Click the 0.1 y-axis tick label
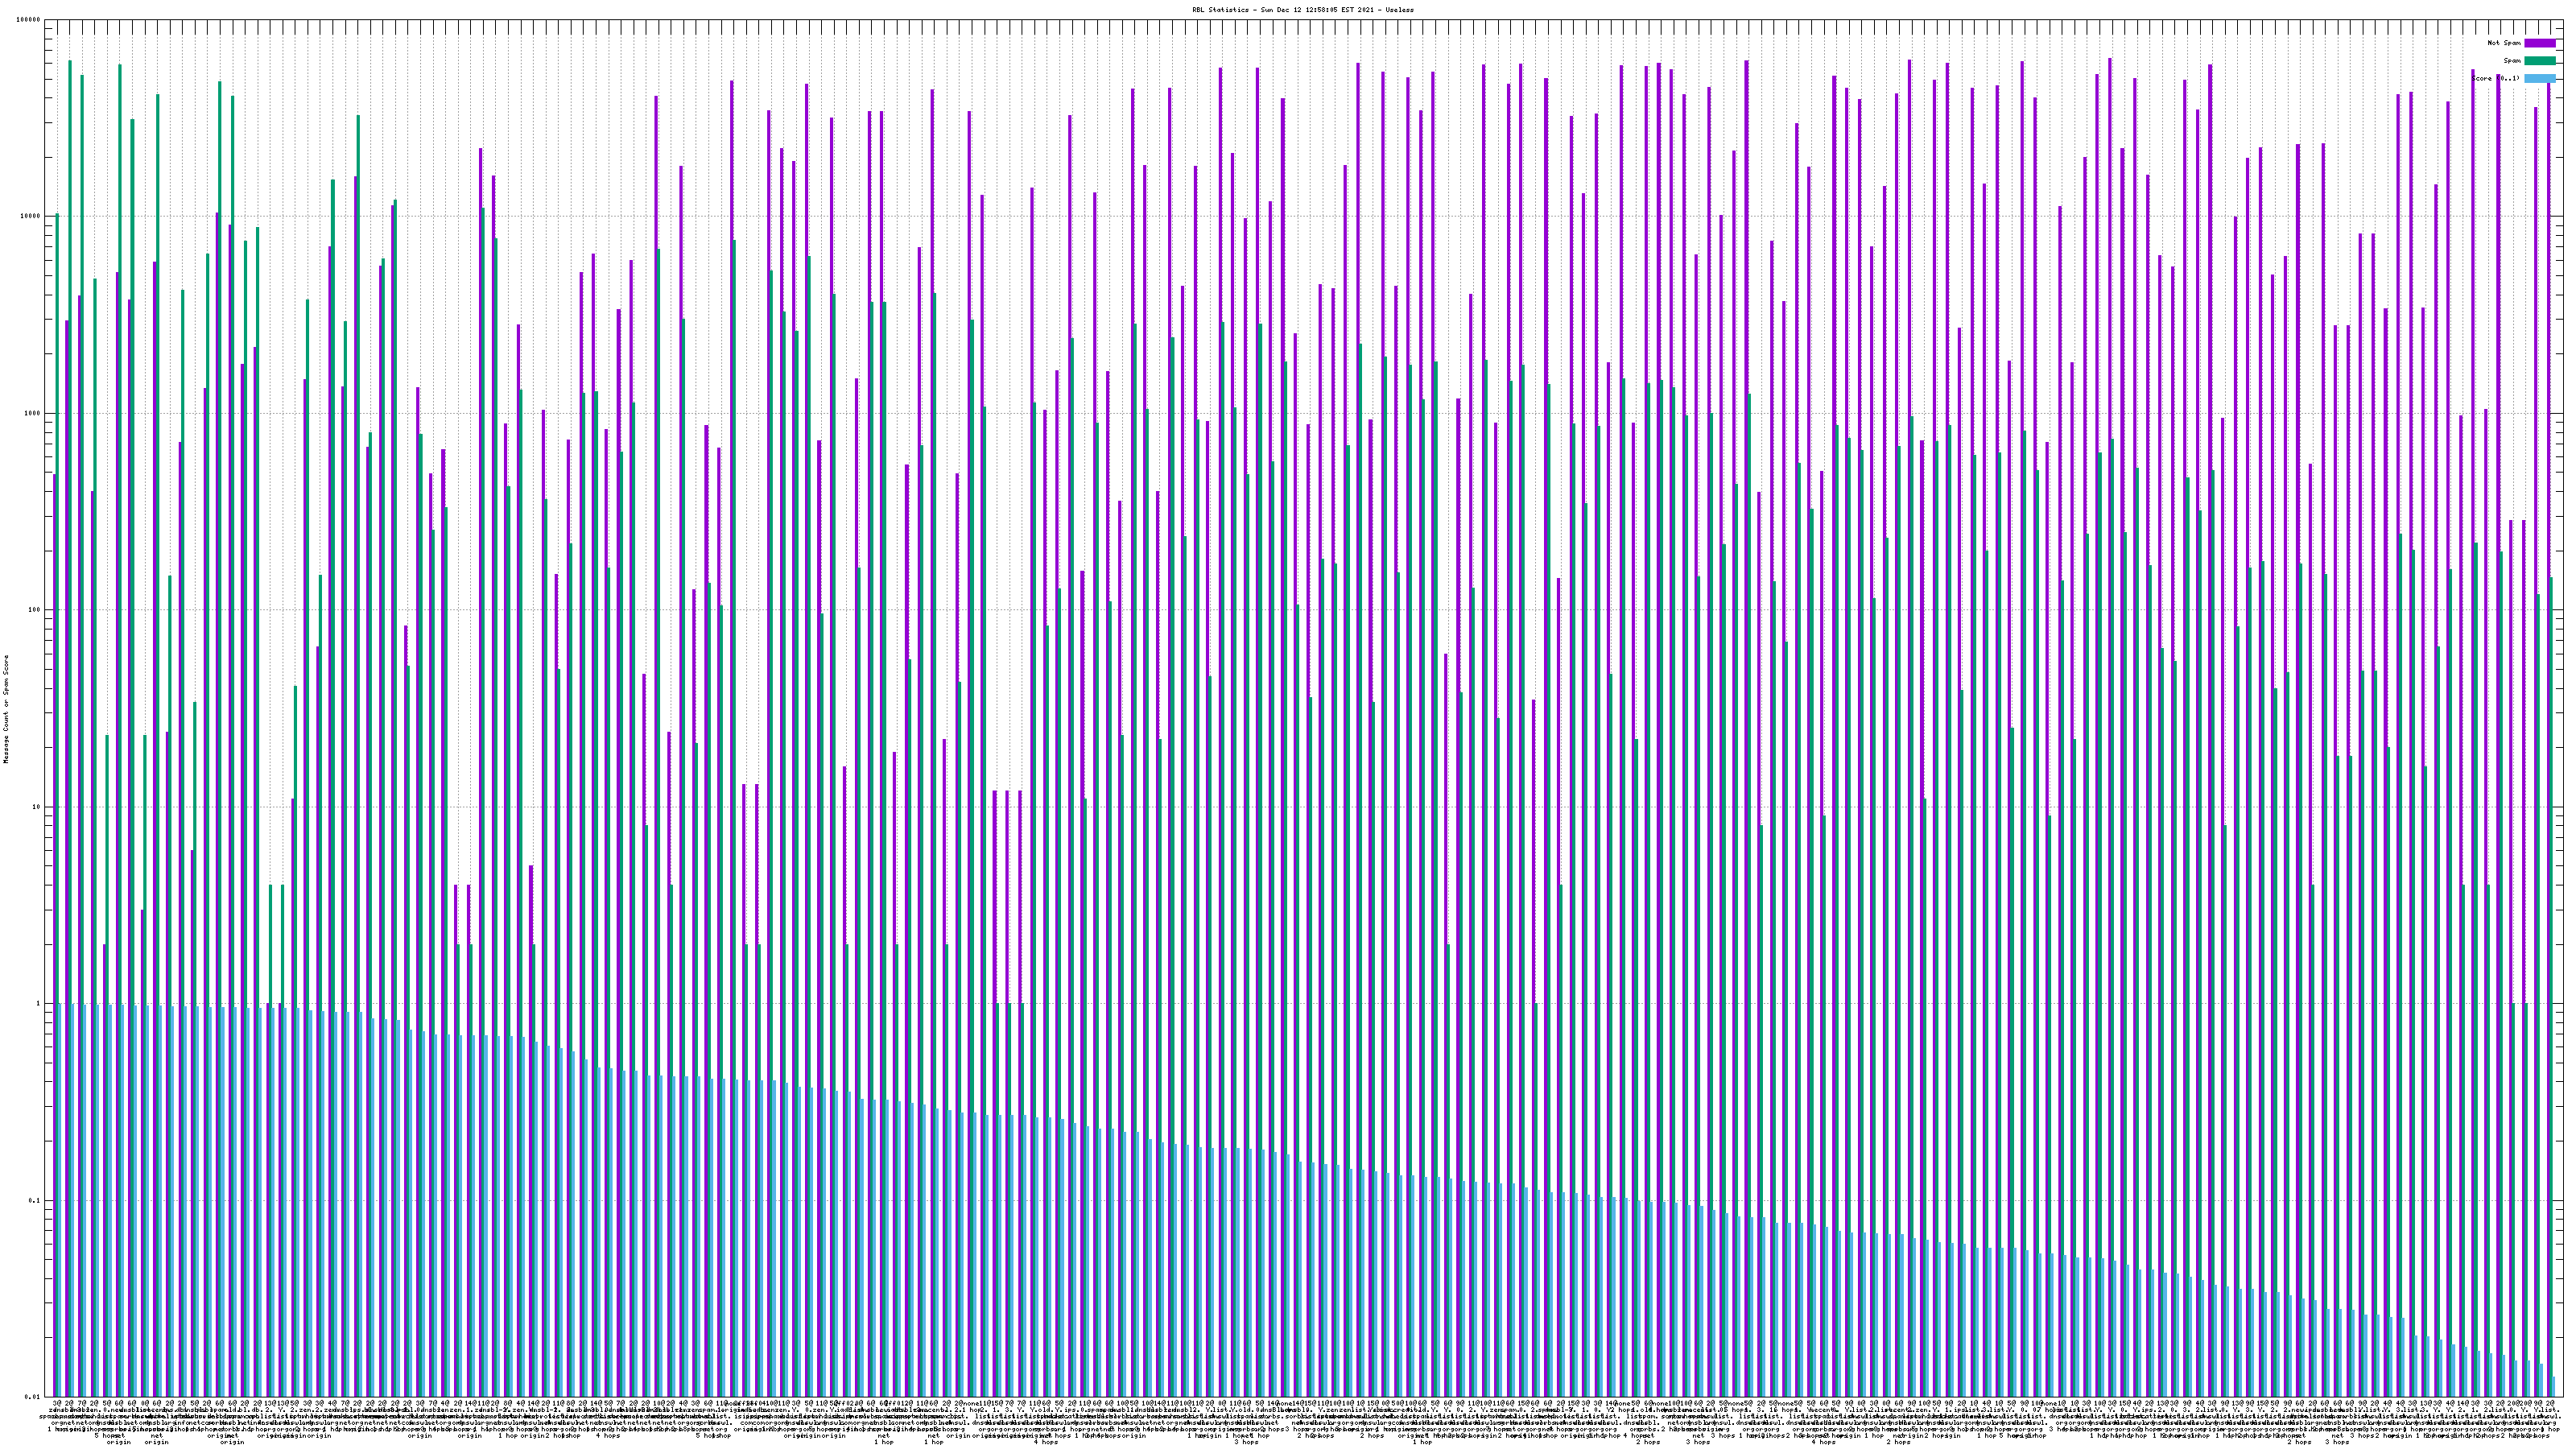The image size is (2576, 1449). (x=35, y=1201)
